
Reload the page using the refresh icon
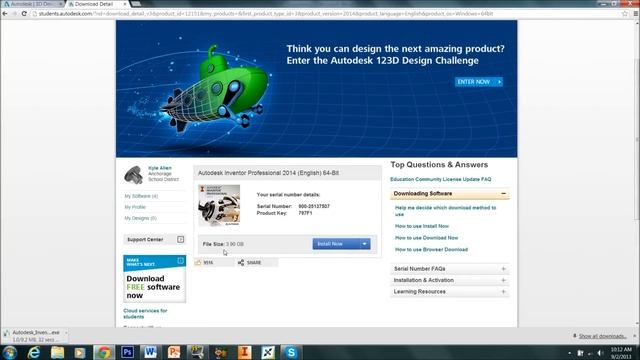tap(24, 13)
